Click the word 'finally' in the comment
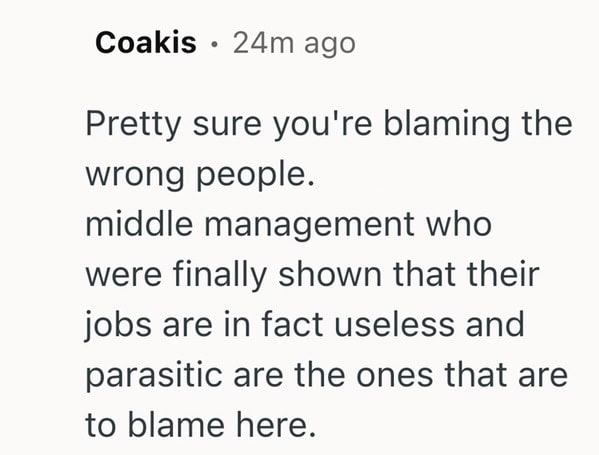The width and height of the screenshot is (599, 455). coord(220,275)
